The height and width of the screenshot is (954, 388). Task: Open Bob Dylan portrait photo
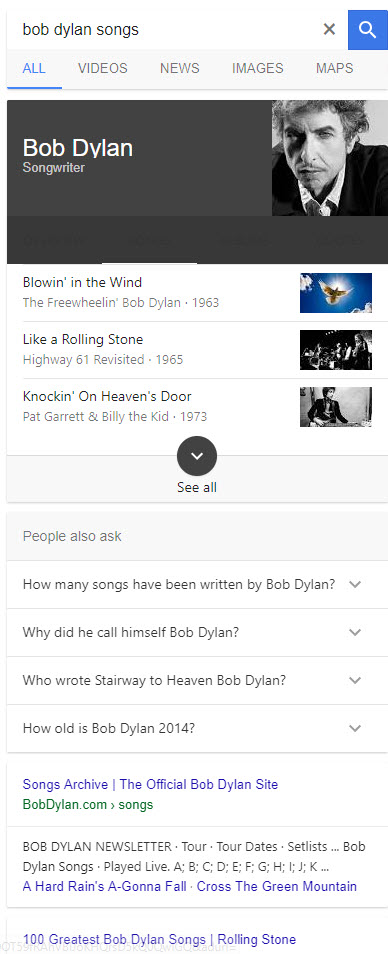click(x=330, y=158)
